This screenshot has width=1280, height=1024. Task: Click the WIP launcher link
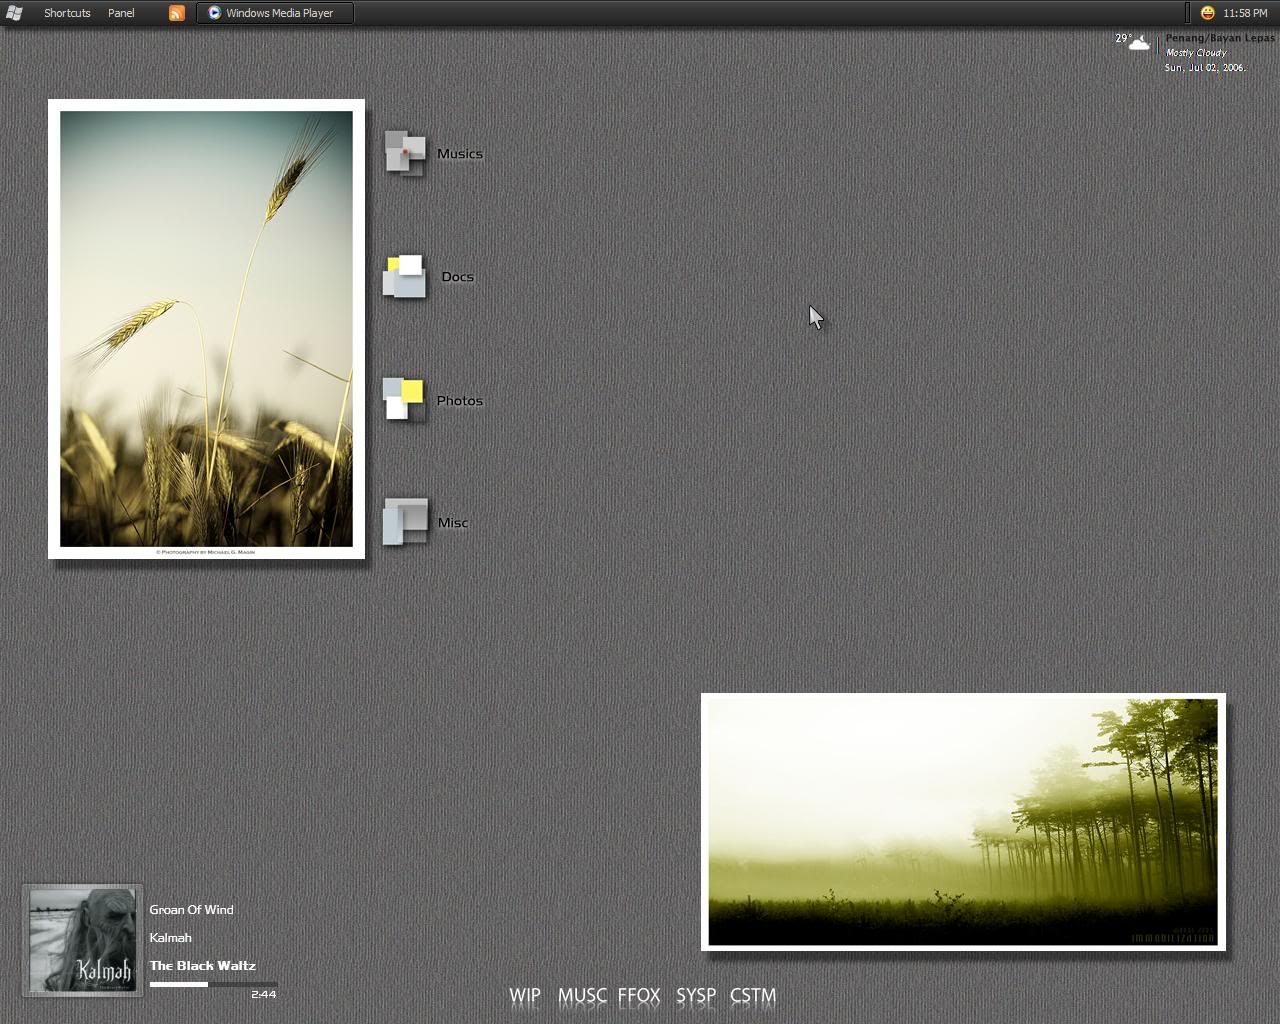tap(525, 995)
